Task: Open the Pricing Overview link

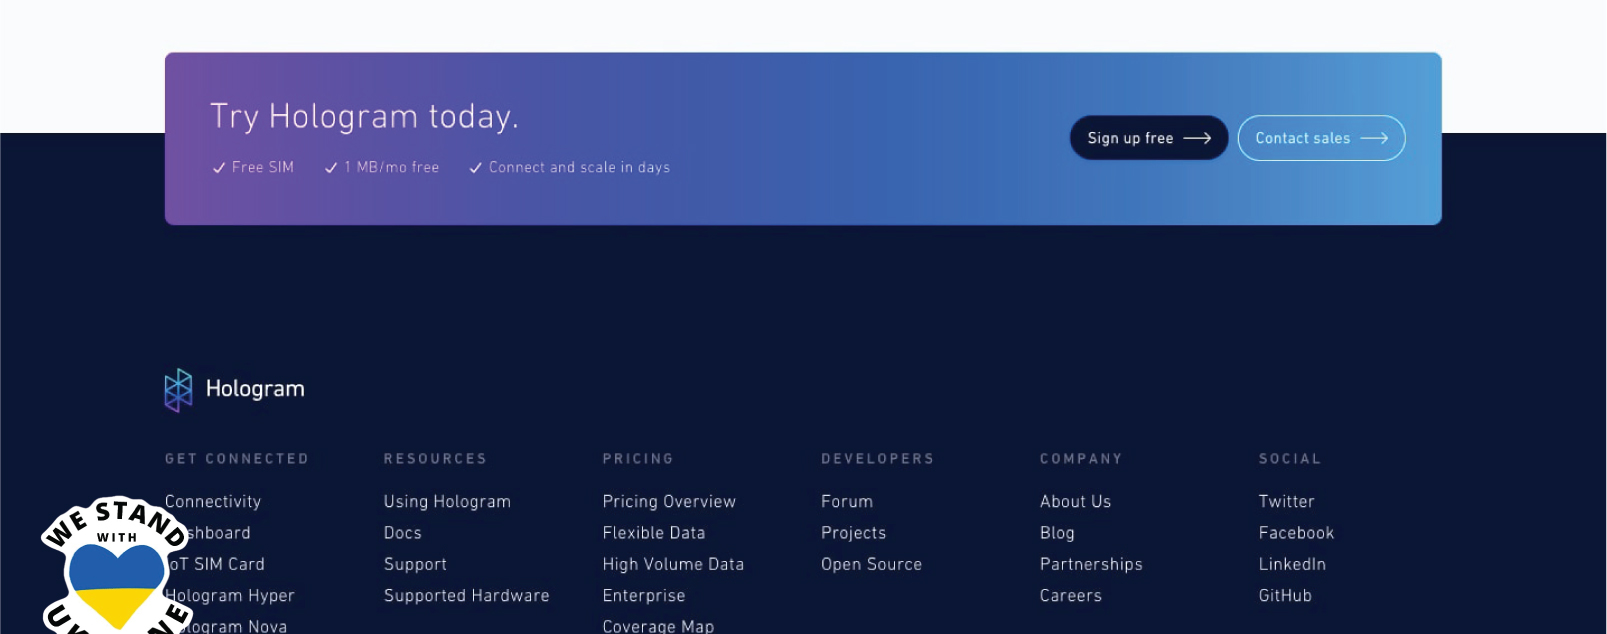Action: [x=669, y=502]
